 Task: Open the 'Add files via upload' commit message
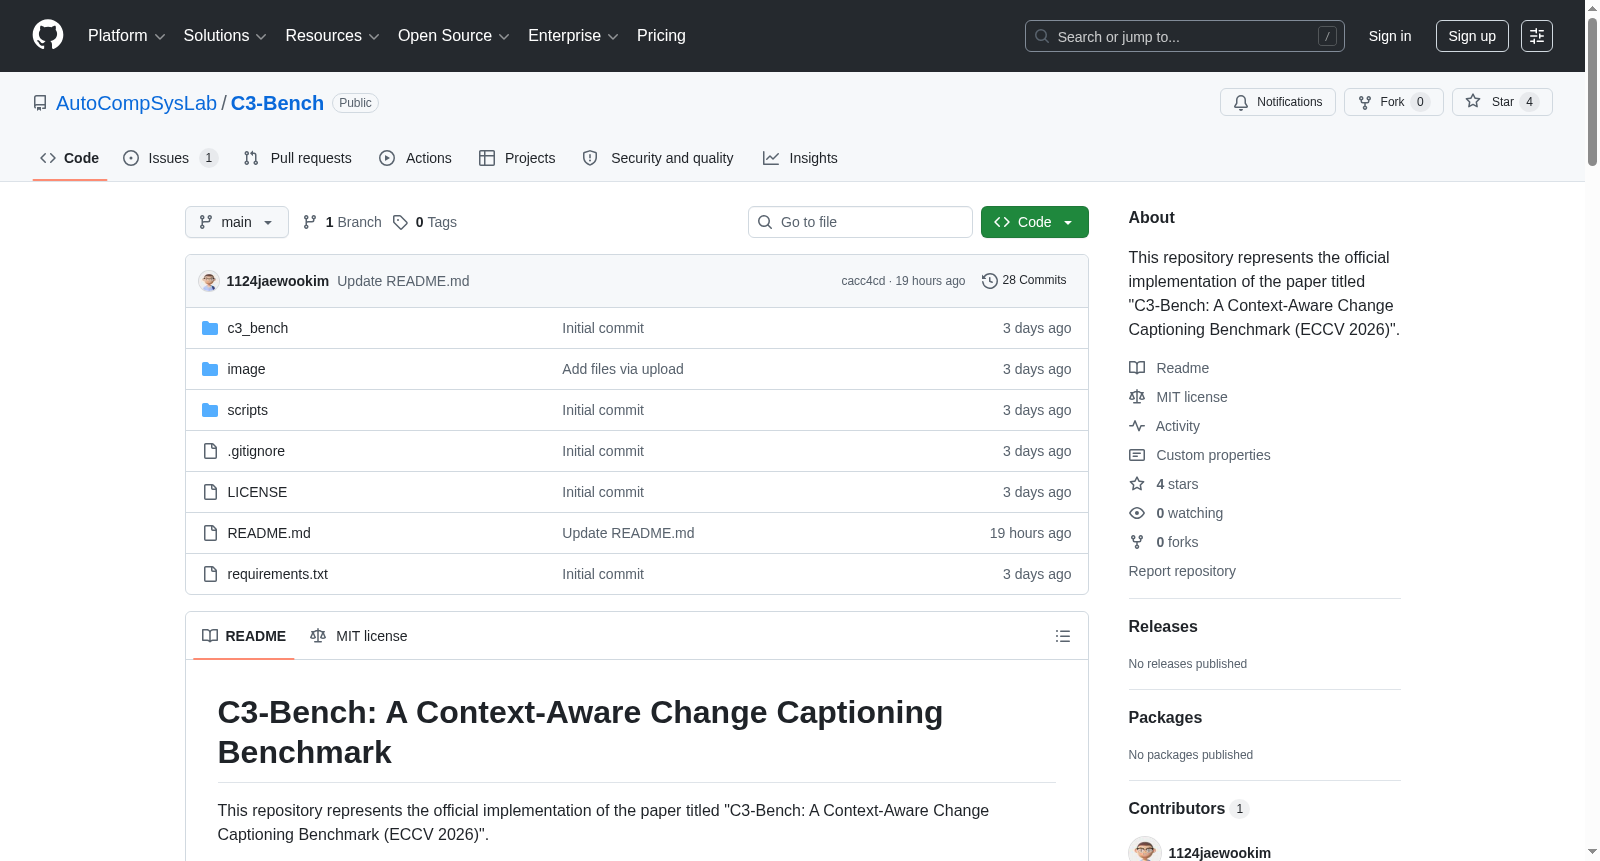click(x=623, y=369)
